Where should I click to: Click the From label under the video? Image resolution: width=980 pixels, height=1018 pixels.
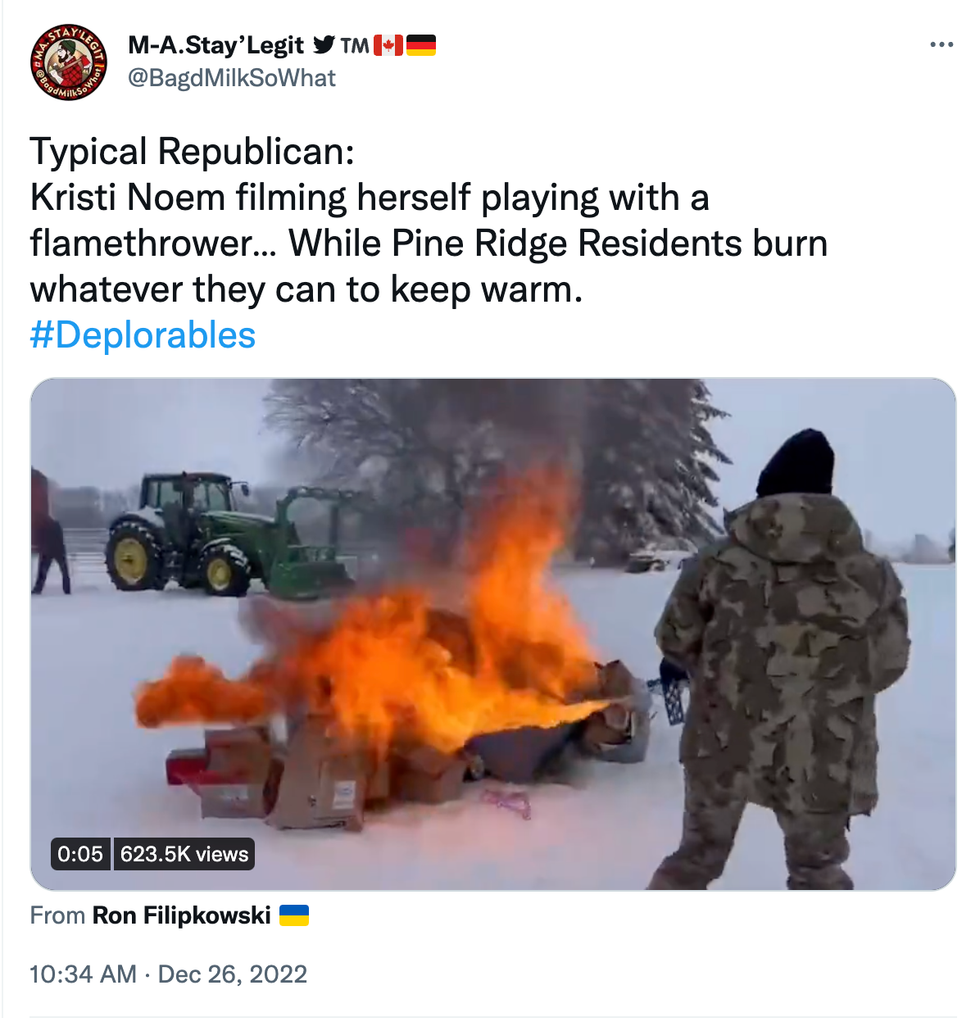(x=57, y=915)
